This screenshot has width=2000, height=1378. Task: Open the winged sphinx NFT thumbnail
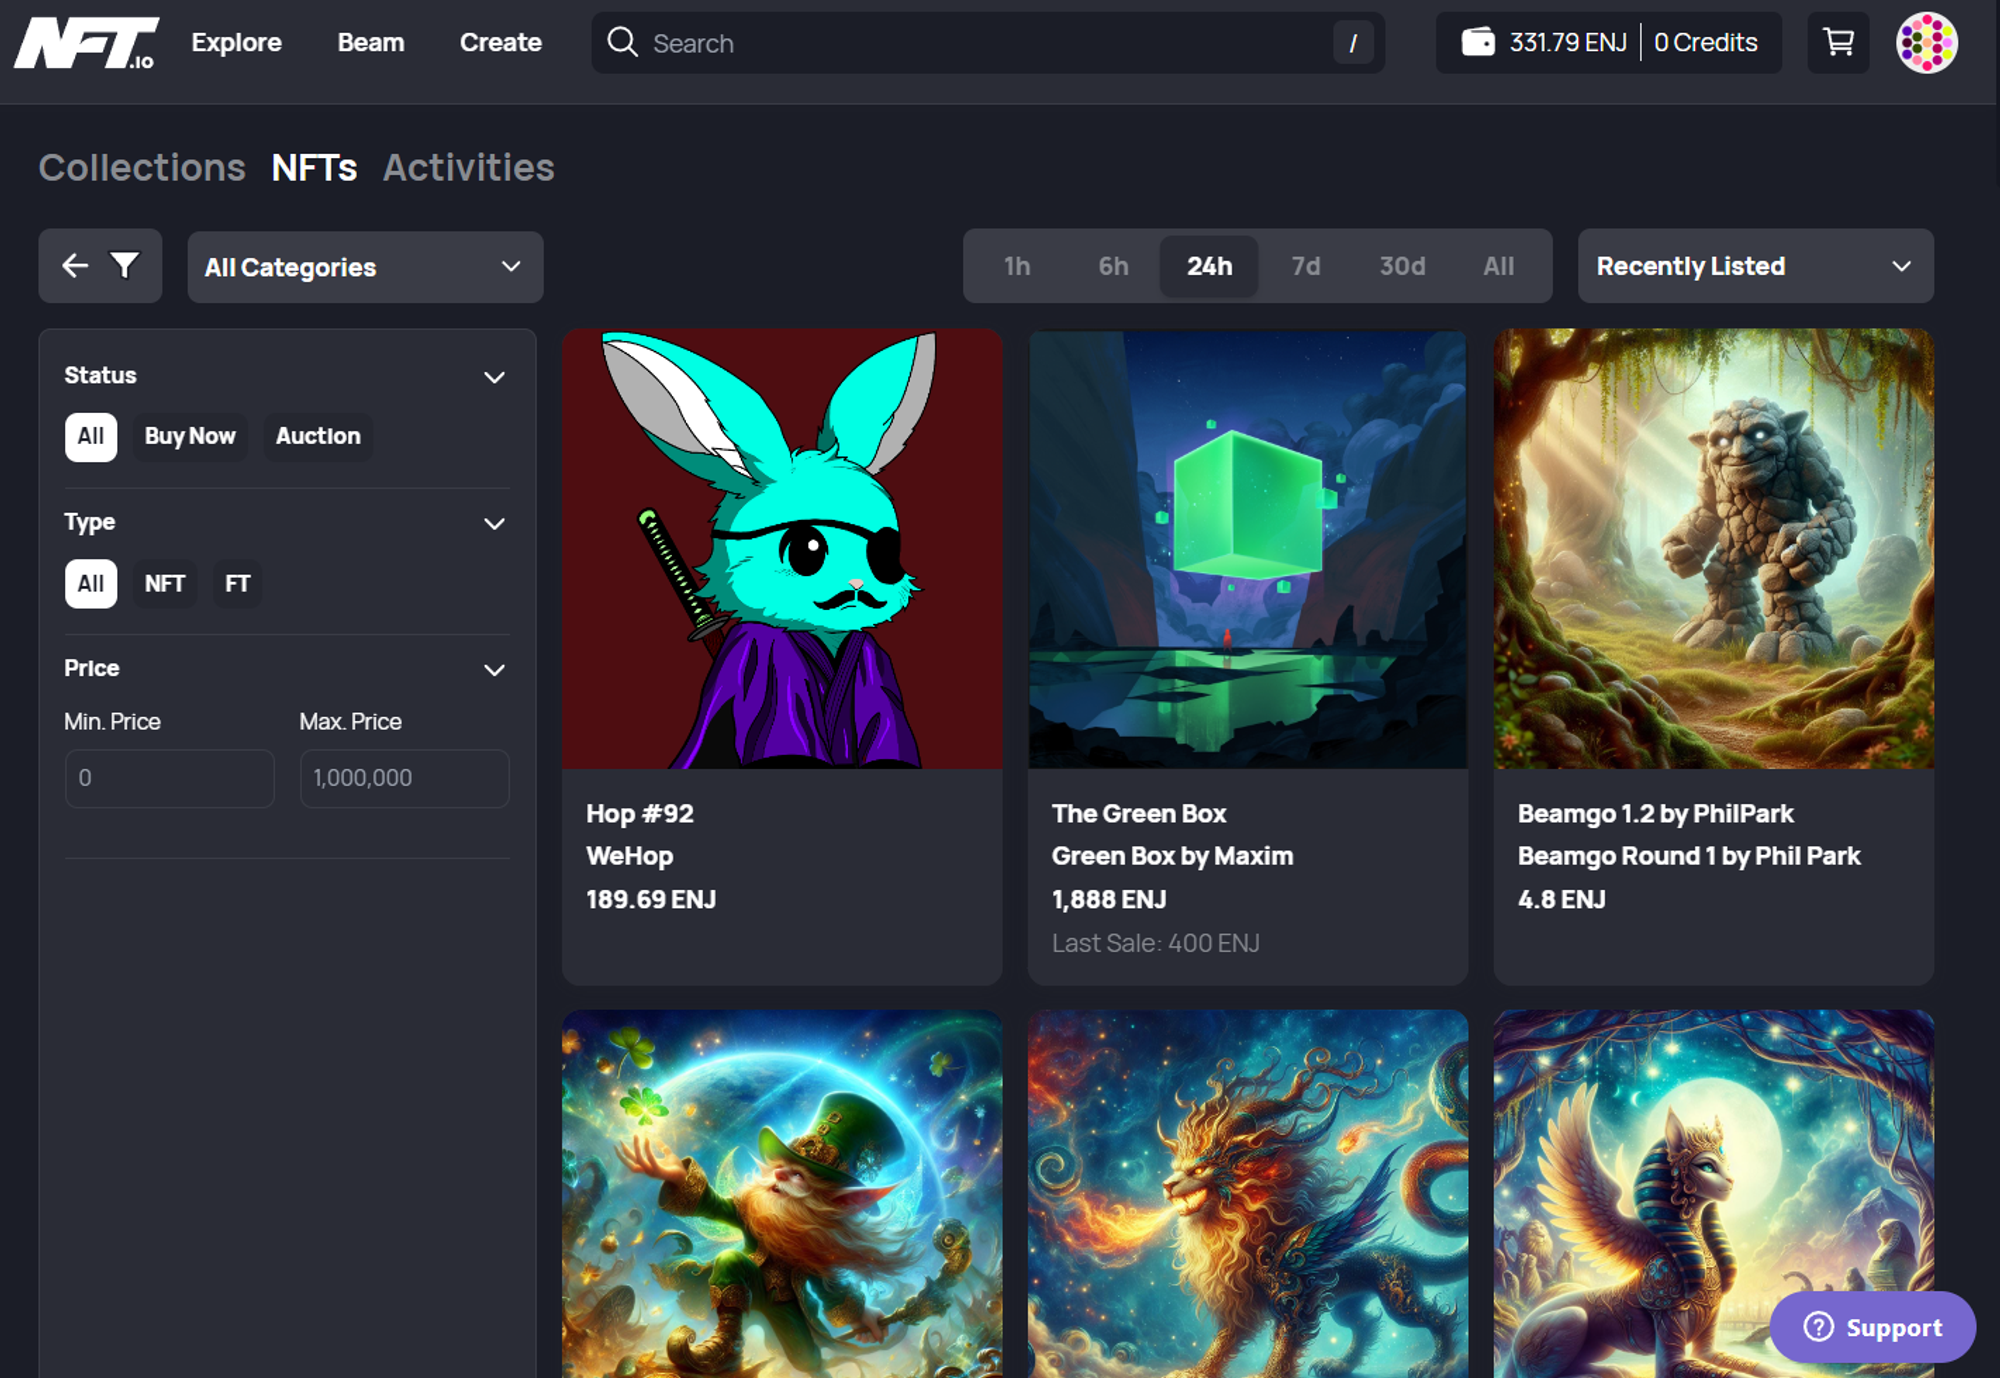pos(1714,1194)
